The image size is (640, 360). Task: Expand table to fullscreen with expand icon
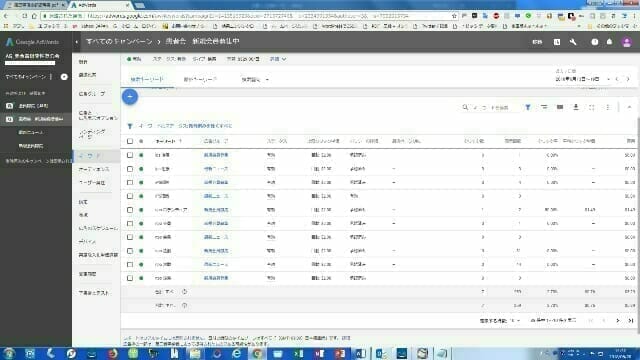click(592, 107)
